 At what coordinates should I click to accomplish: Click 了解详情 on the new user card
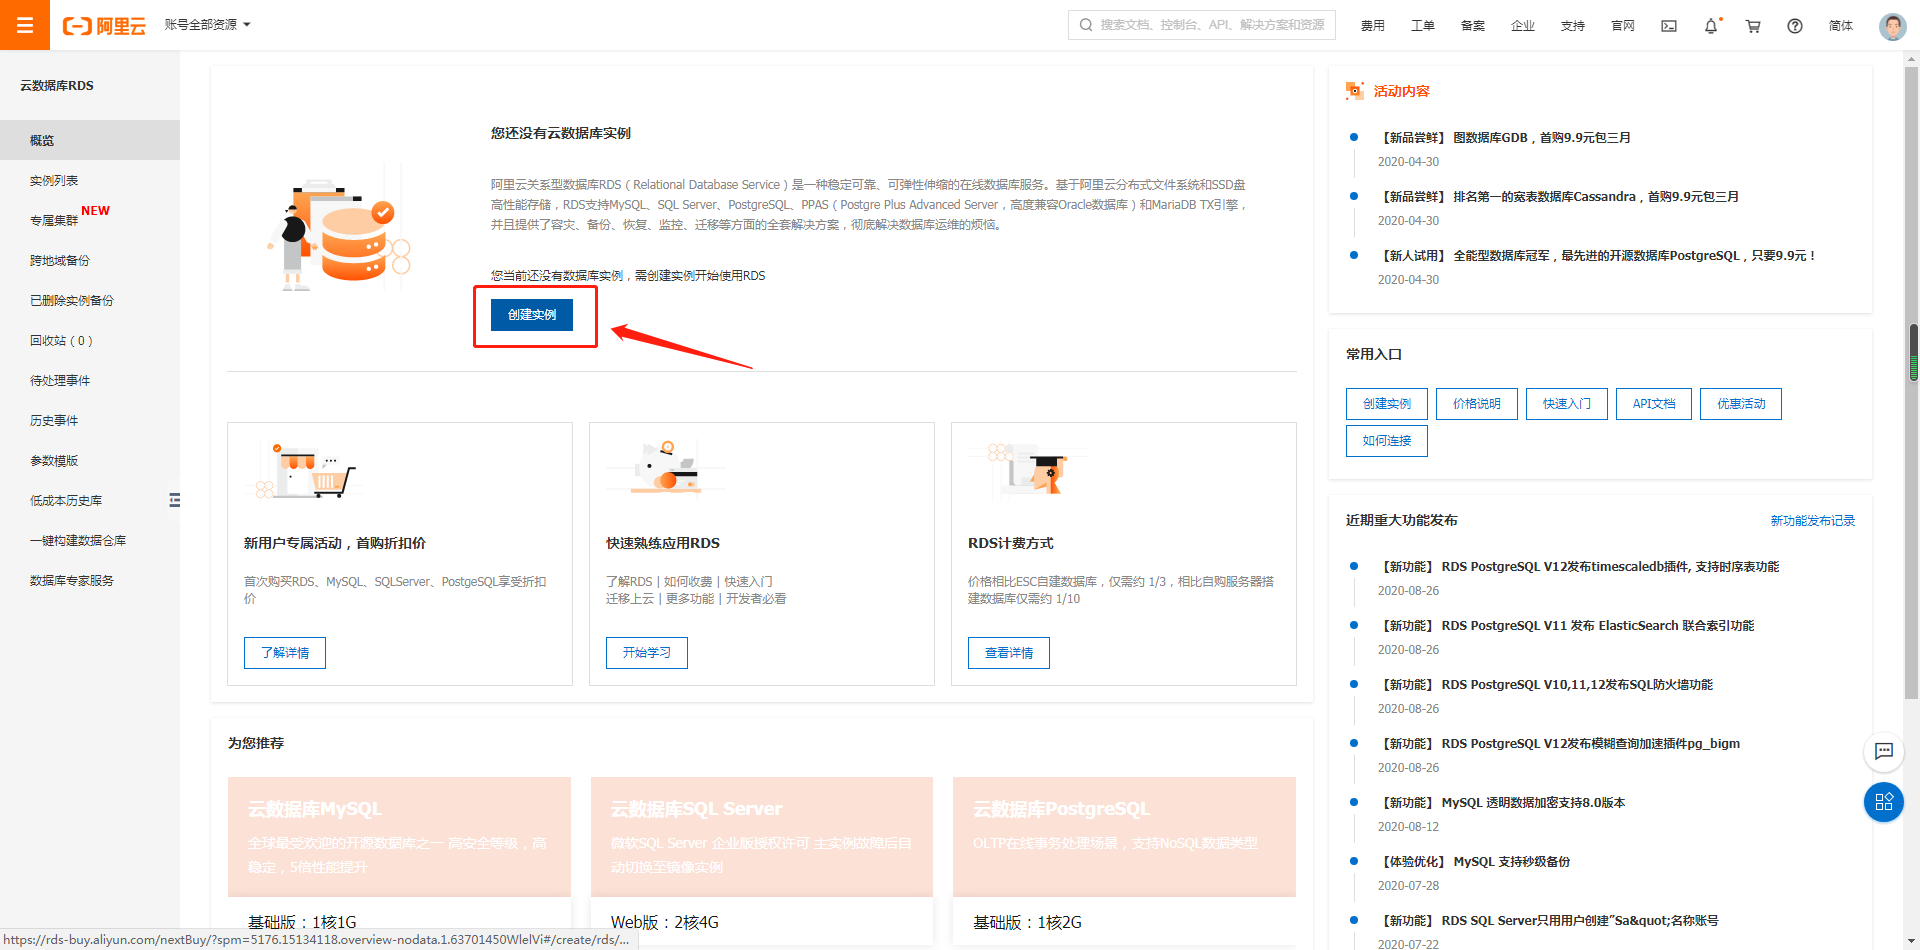pos(285,653)
